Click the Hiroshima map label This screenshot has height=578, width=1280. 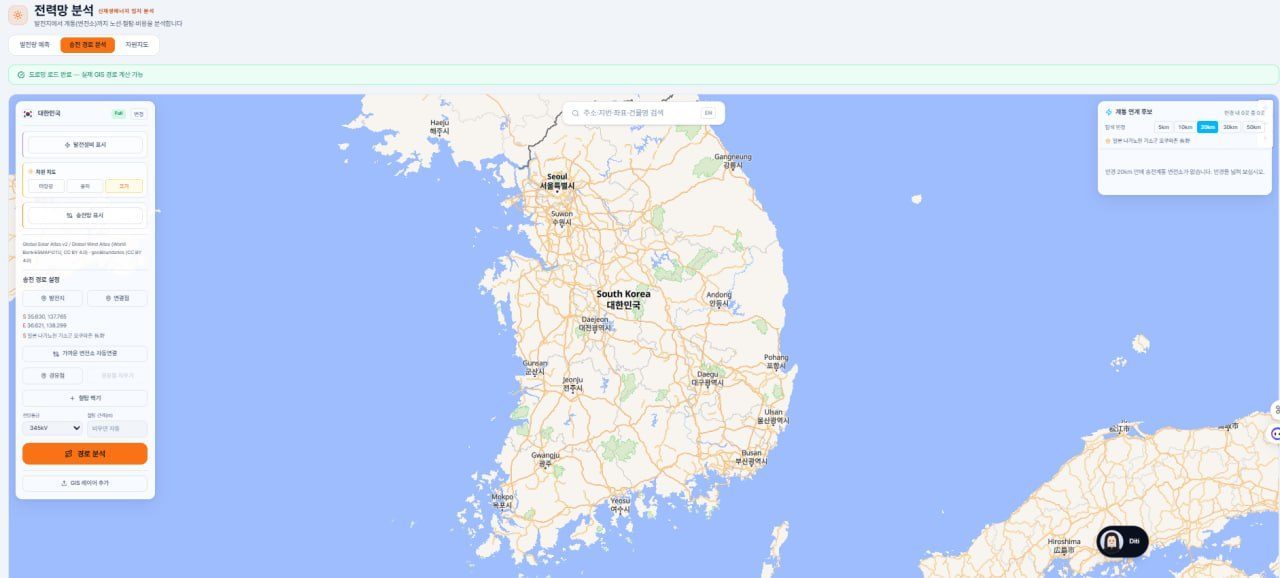1064,545
